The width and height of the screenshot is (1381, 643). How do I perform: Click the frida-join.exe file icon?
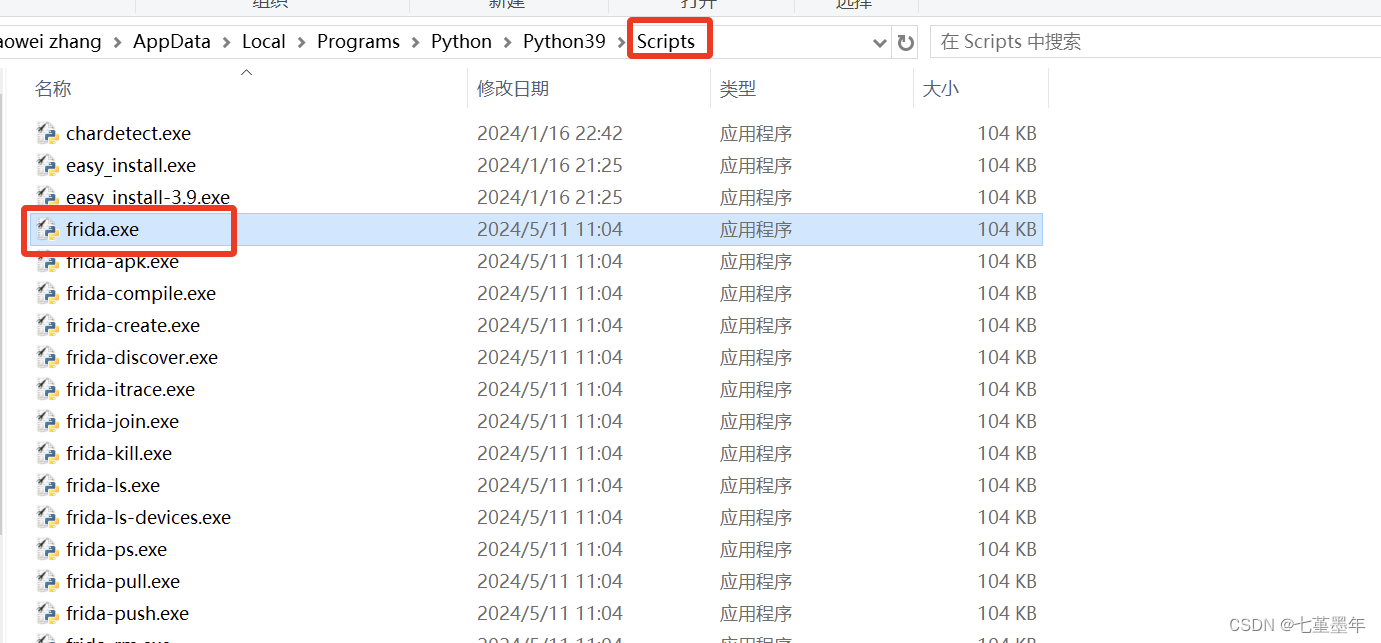click(x=47, y=421)
